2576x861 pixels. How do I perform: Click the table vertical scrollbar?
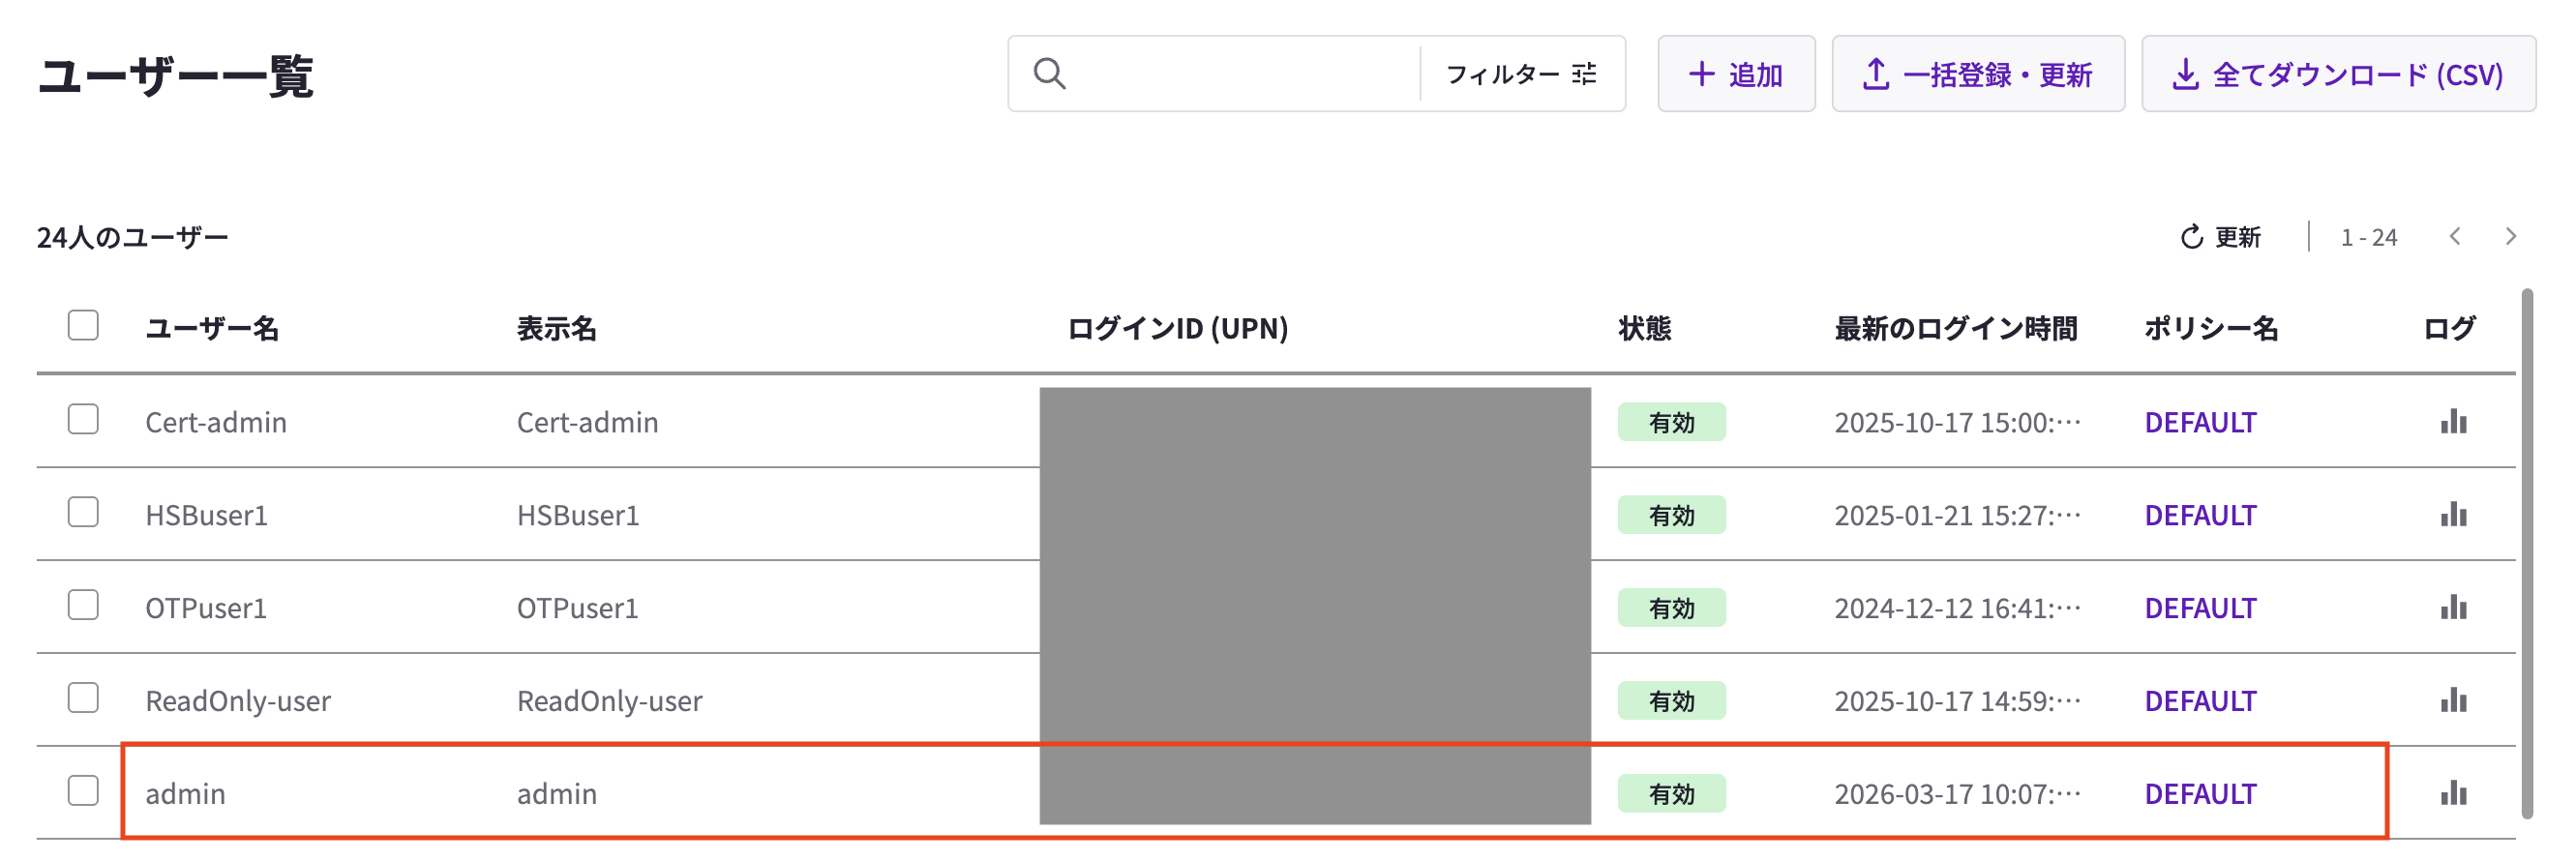pyautogui.click(x=2527, y=554)
